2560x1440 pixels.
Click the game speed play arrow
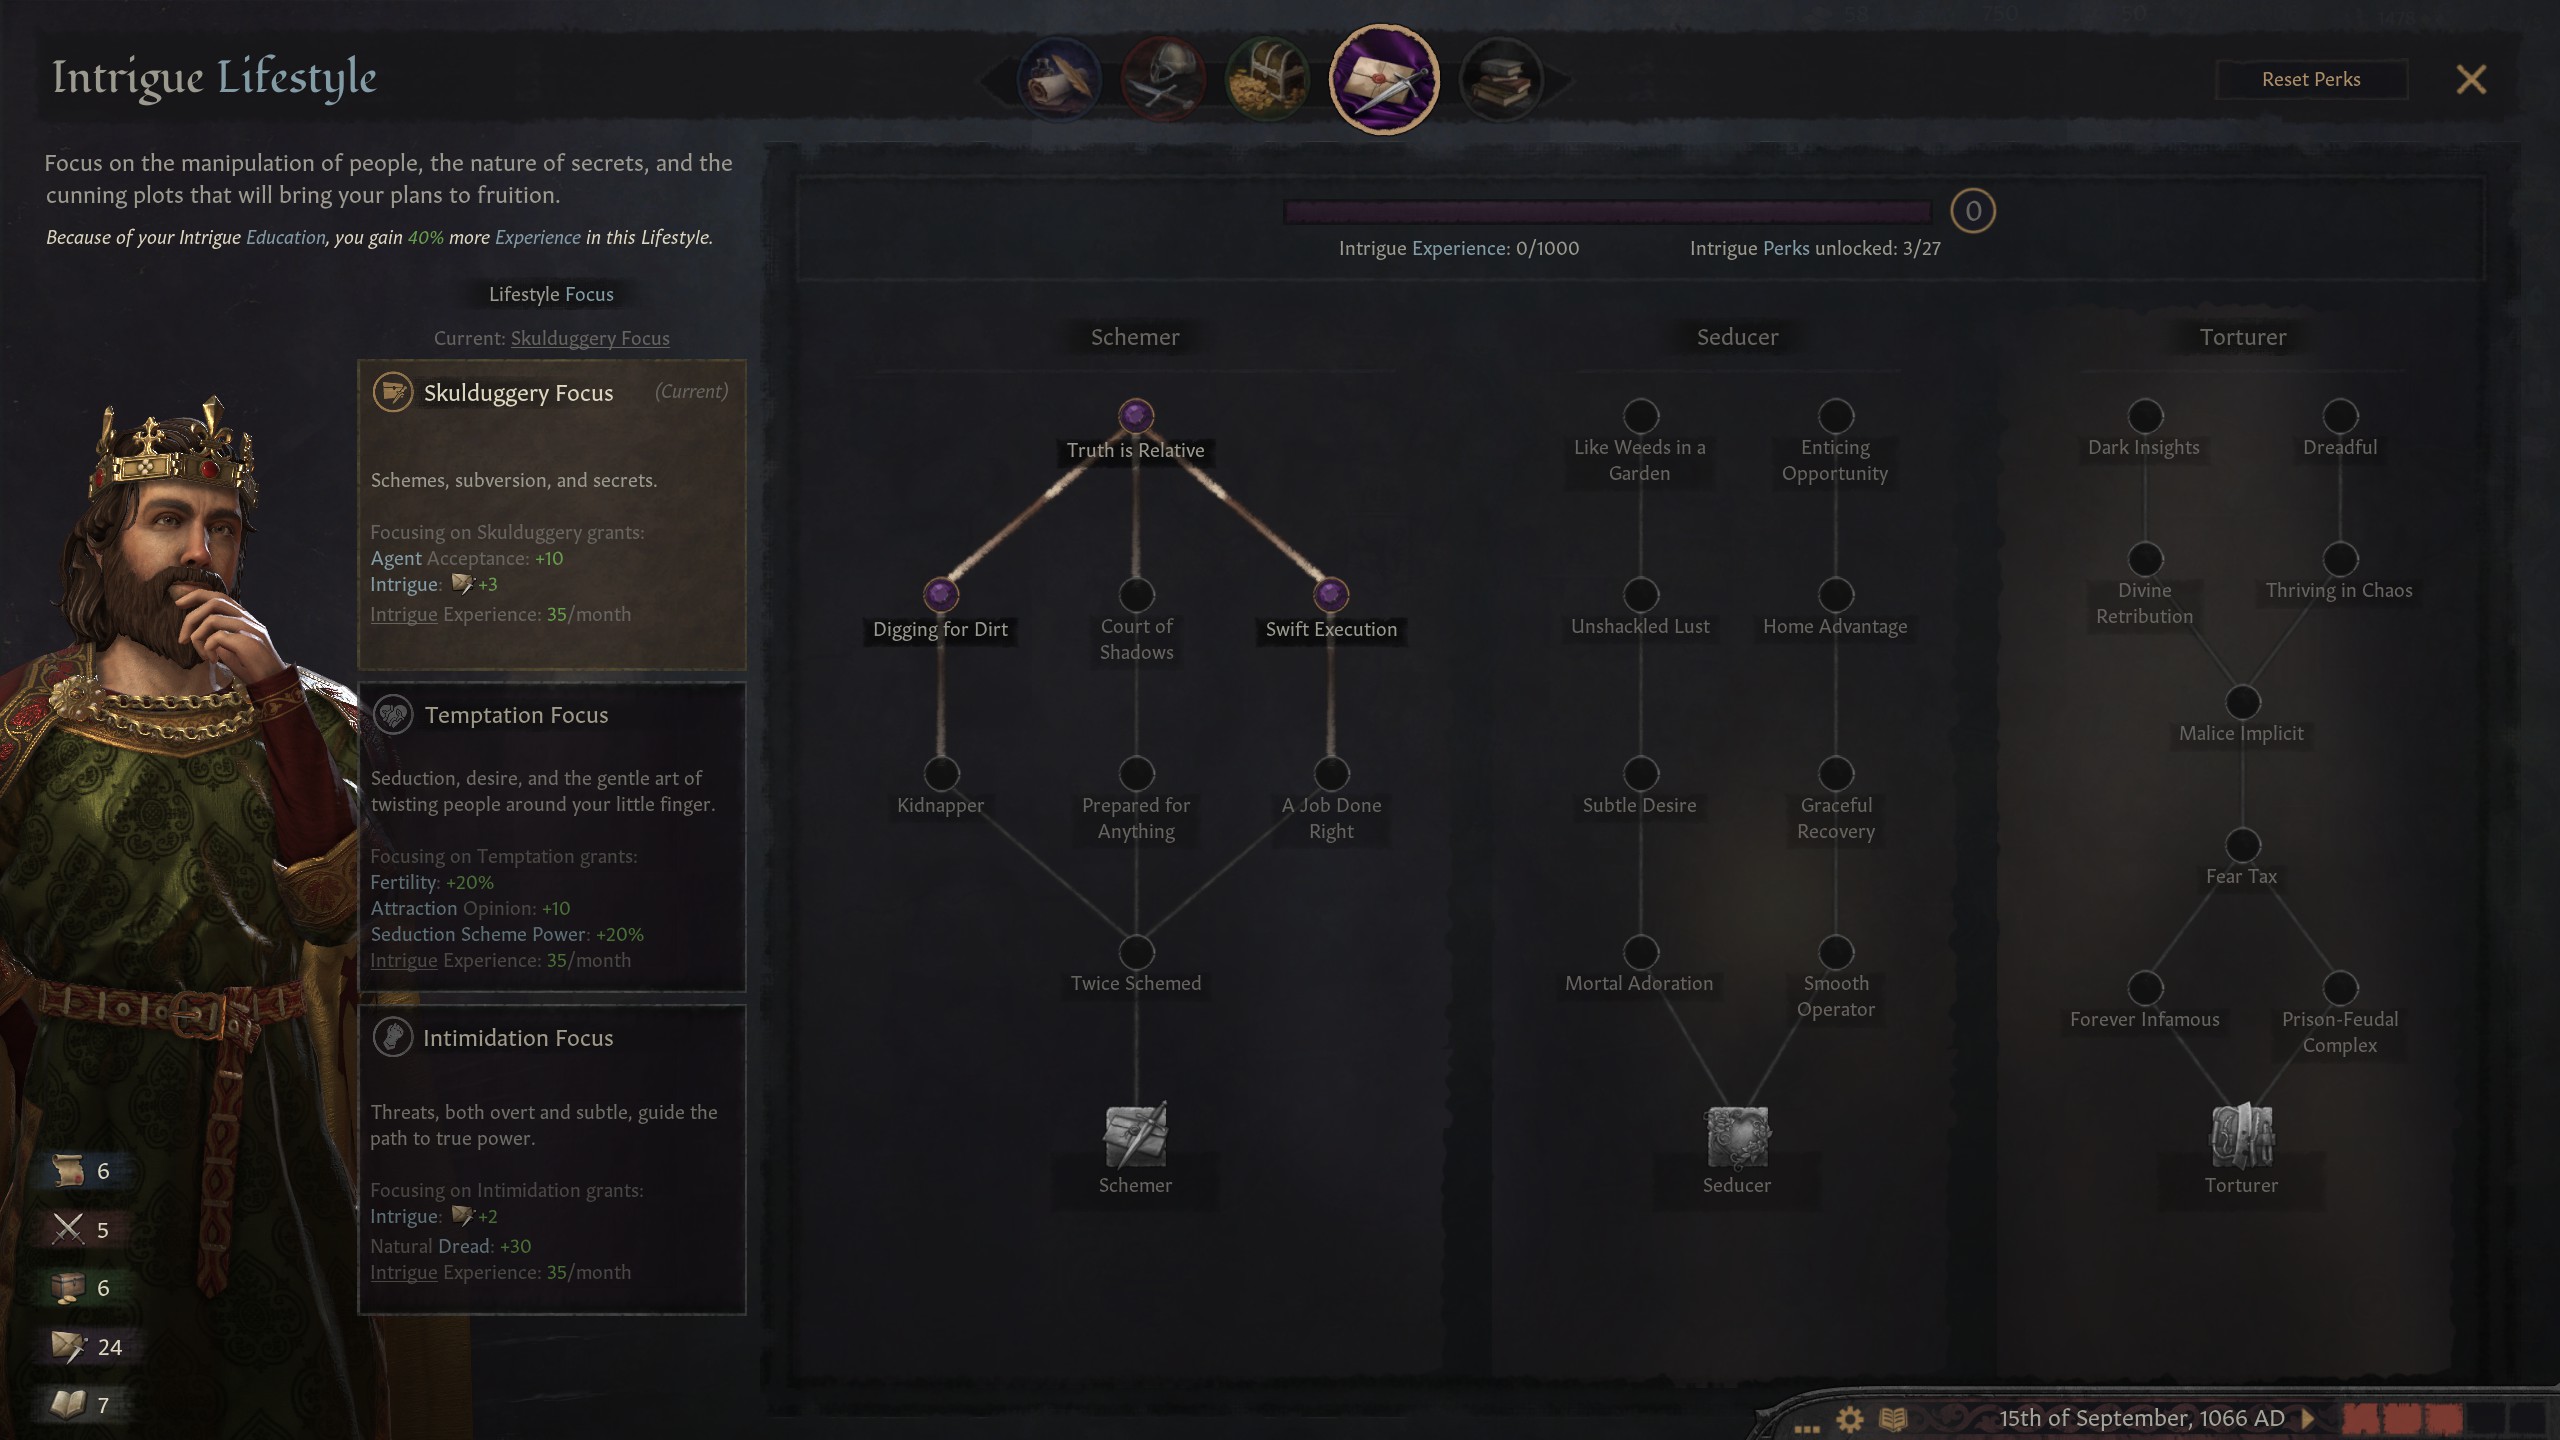point(2308,1418)
